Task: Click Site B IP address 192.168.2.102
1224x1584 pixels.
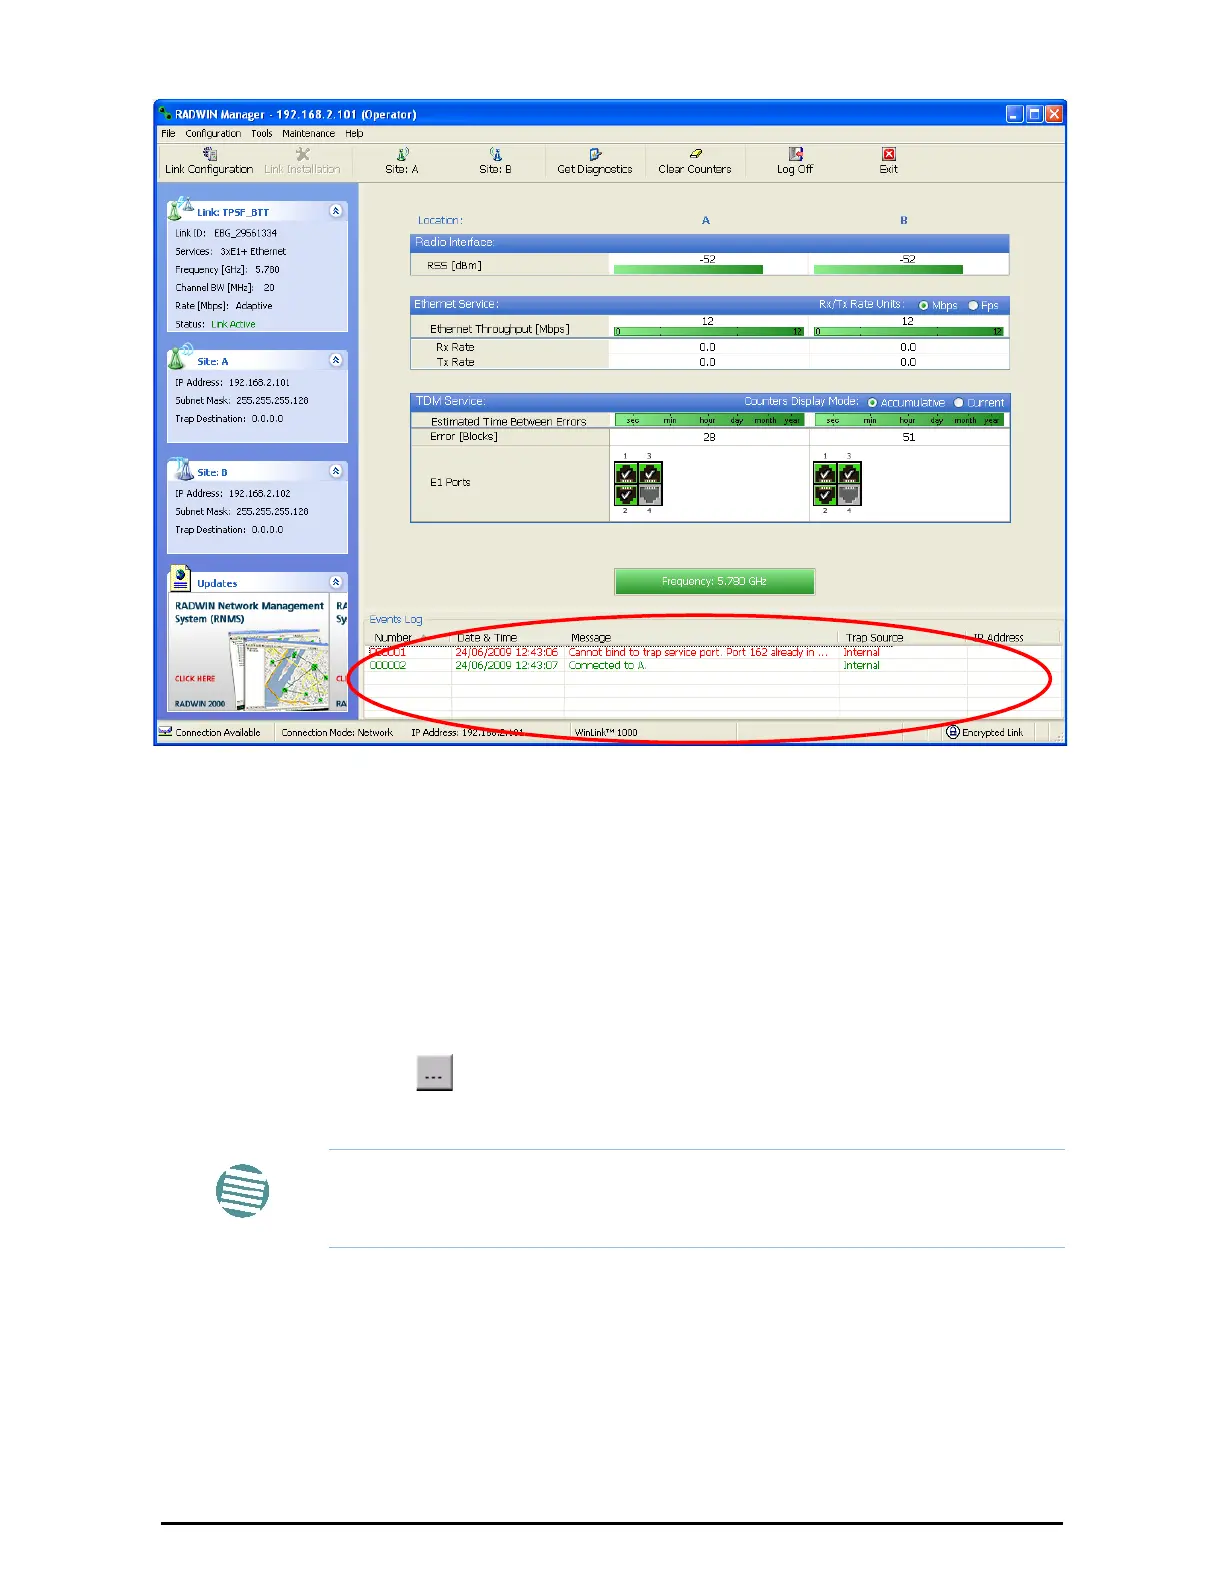Action: 259,493
